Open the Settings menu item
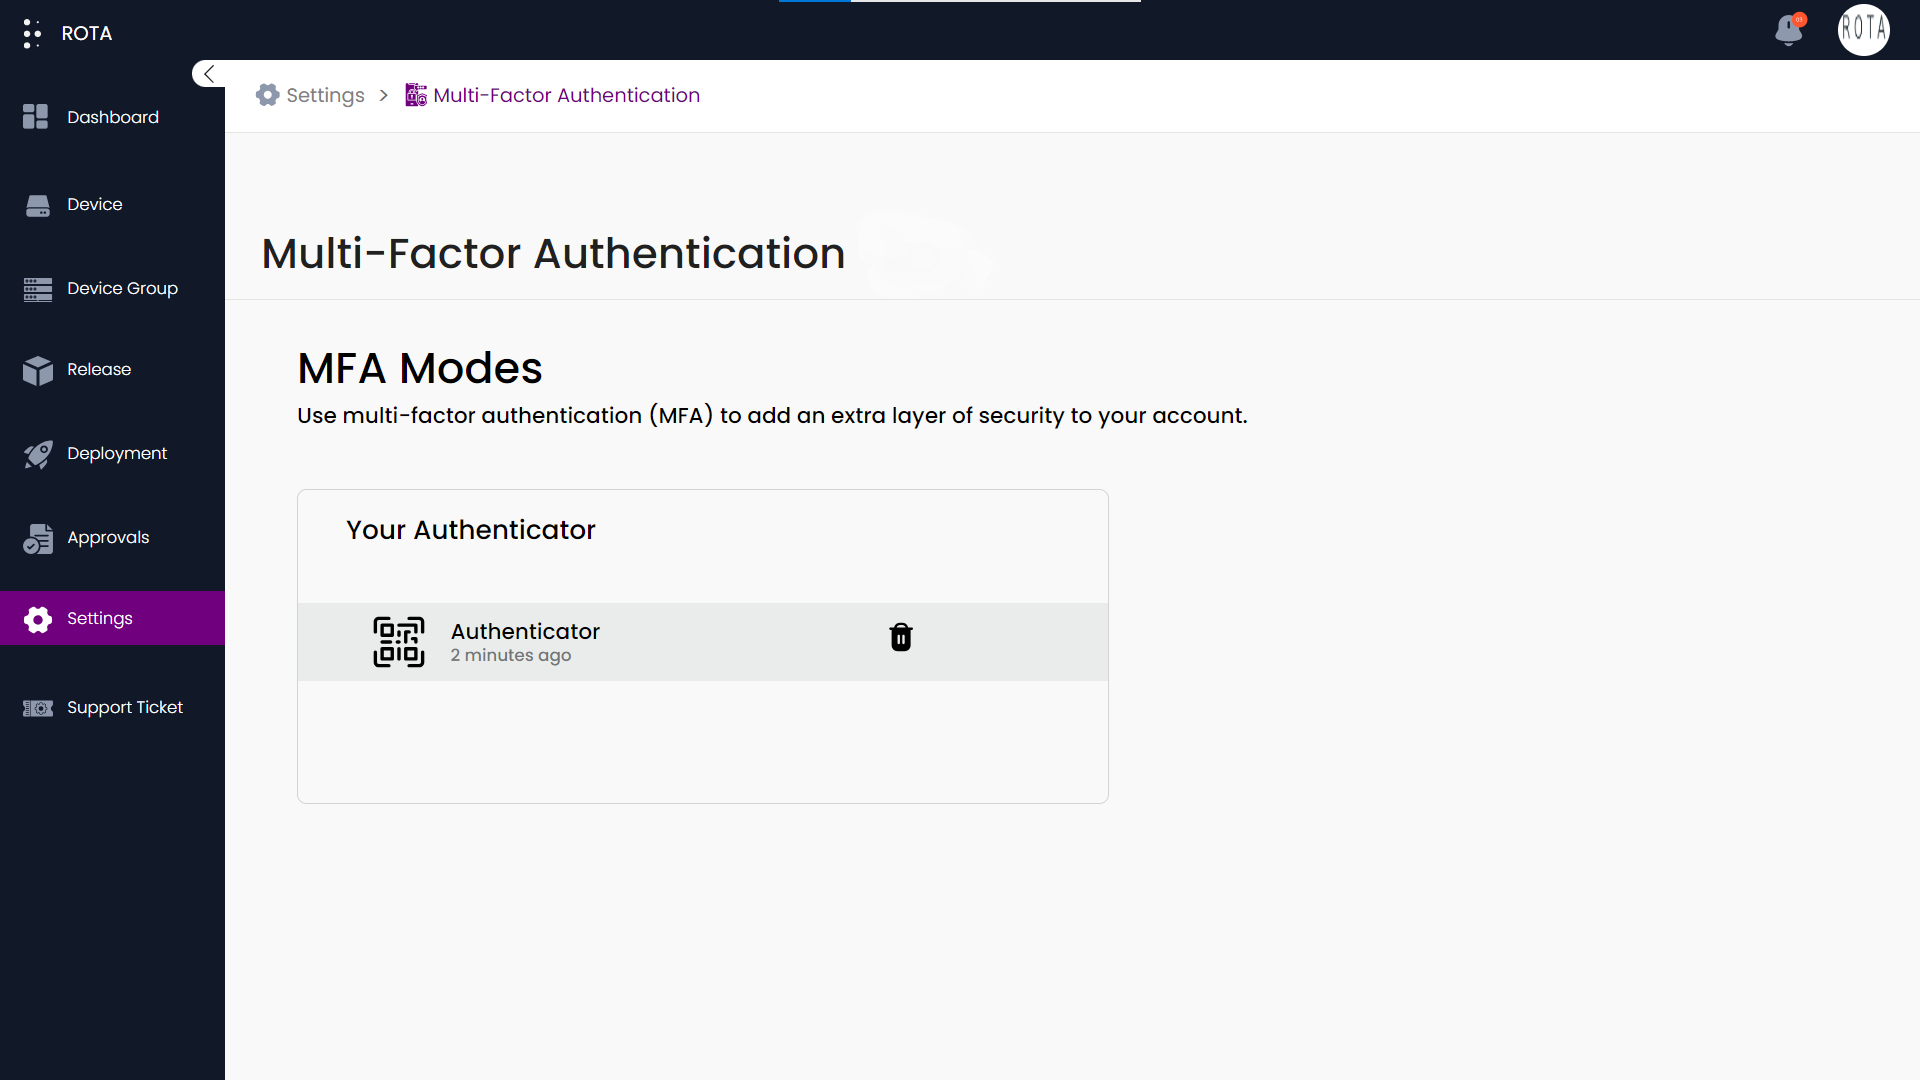 point(100,618)
